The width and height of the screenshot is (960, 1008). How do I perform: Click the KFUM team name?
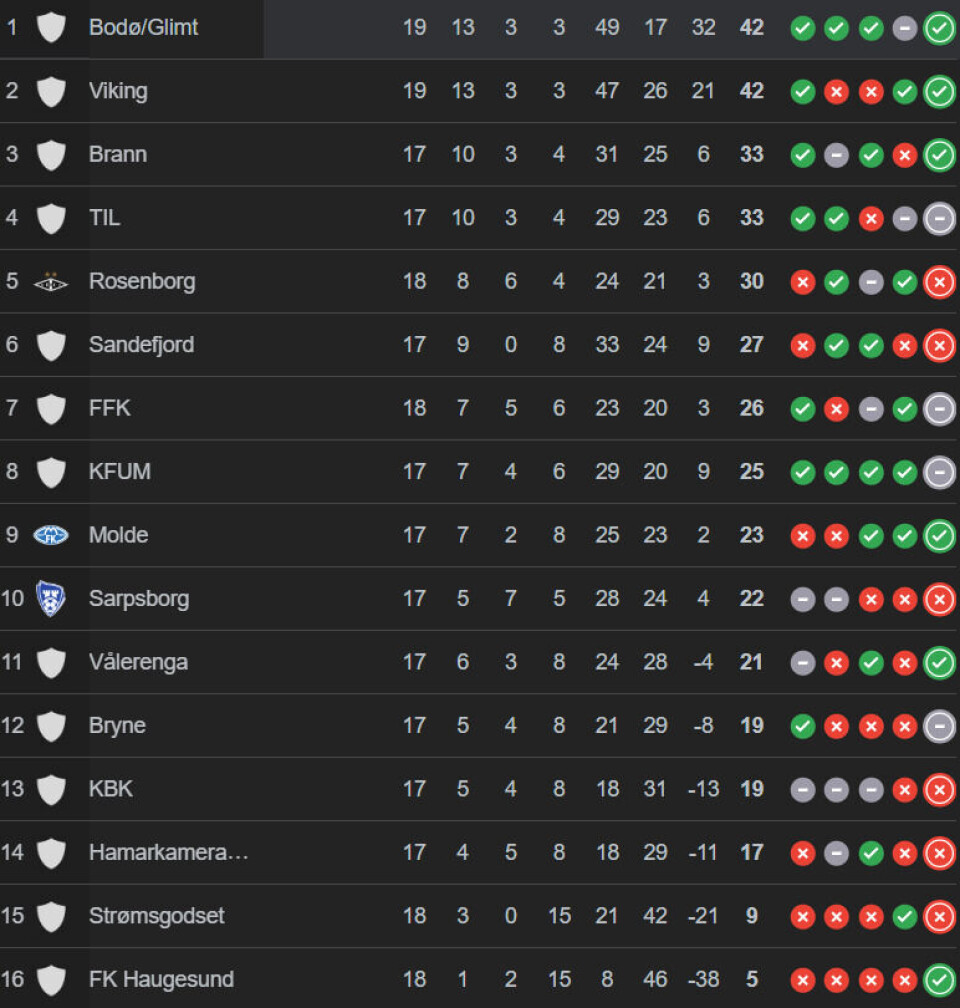(120, 472)
